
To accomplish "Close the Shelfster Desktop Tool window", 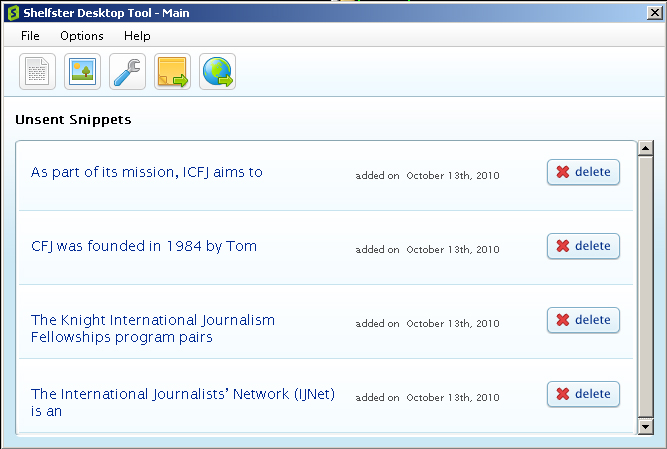I will pyautogui.click(x=655, y=13).
